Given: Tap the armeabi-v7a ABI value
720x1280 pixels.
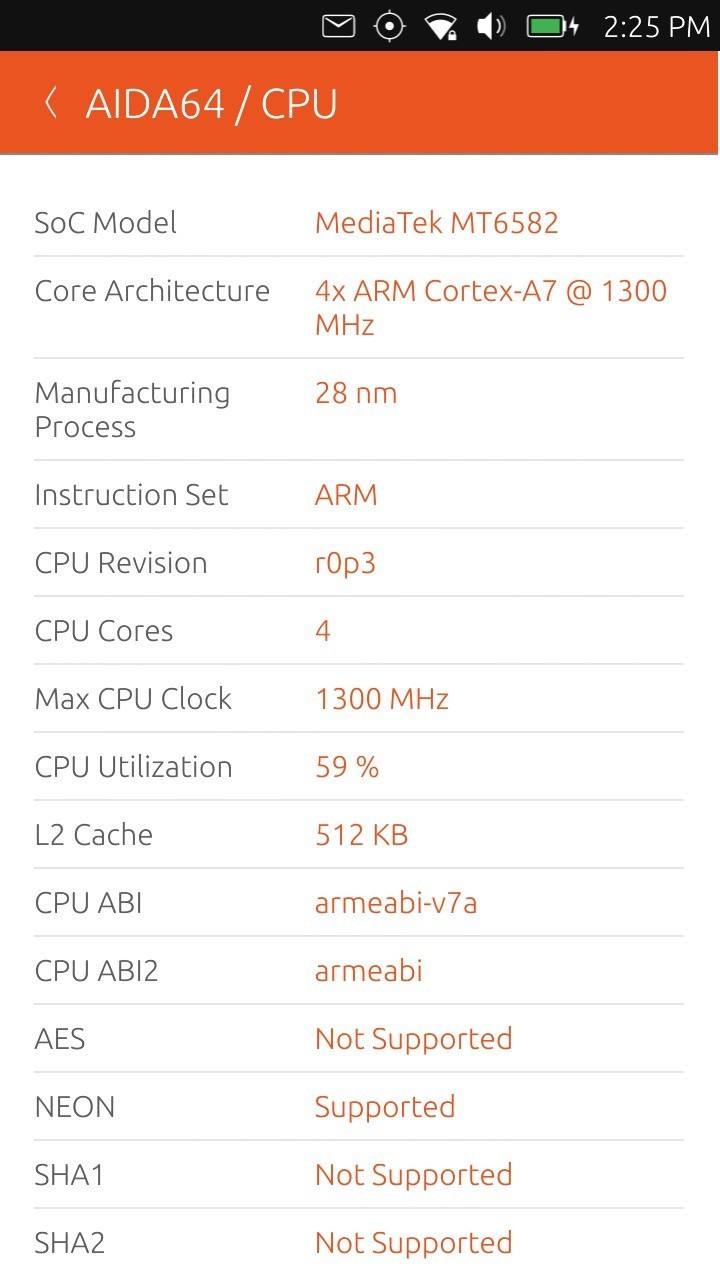Looking at the screenshot, I should click(396, 903).
